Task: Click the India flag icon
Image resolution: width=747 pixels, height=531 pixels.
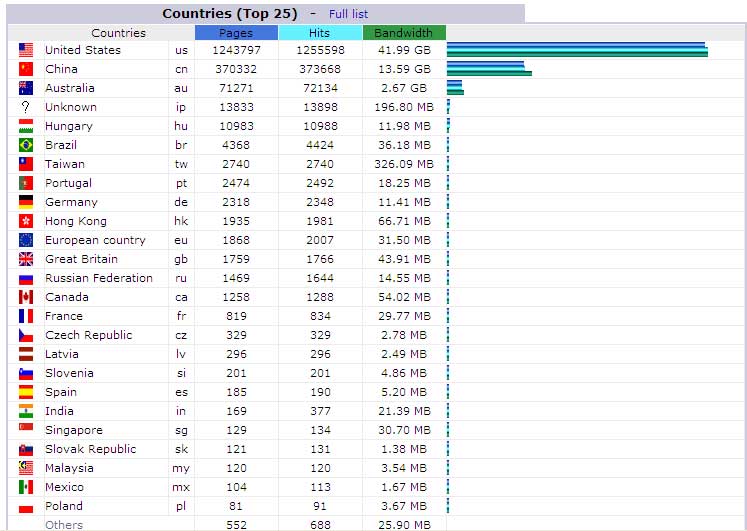Action: [x=26, y=411]
